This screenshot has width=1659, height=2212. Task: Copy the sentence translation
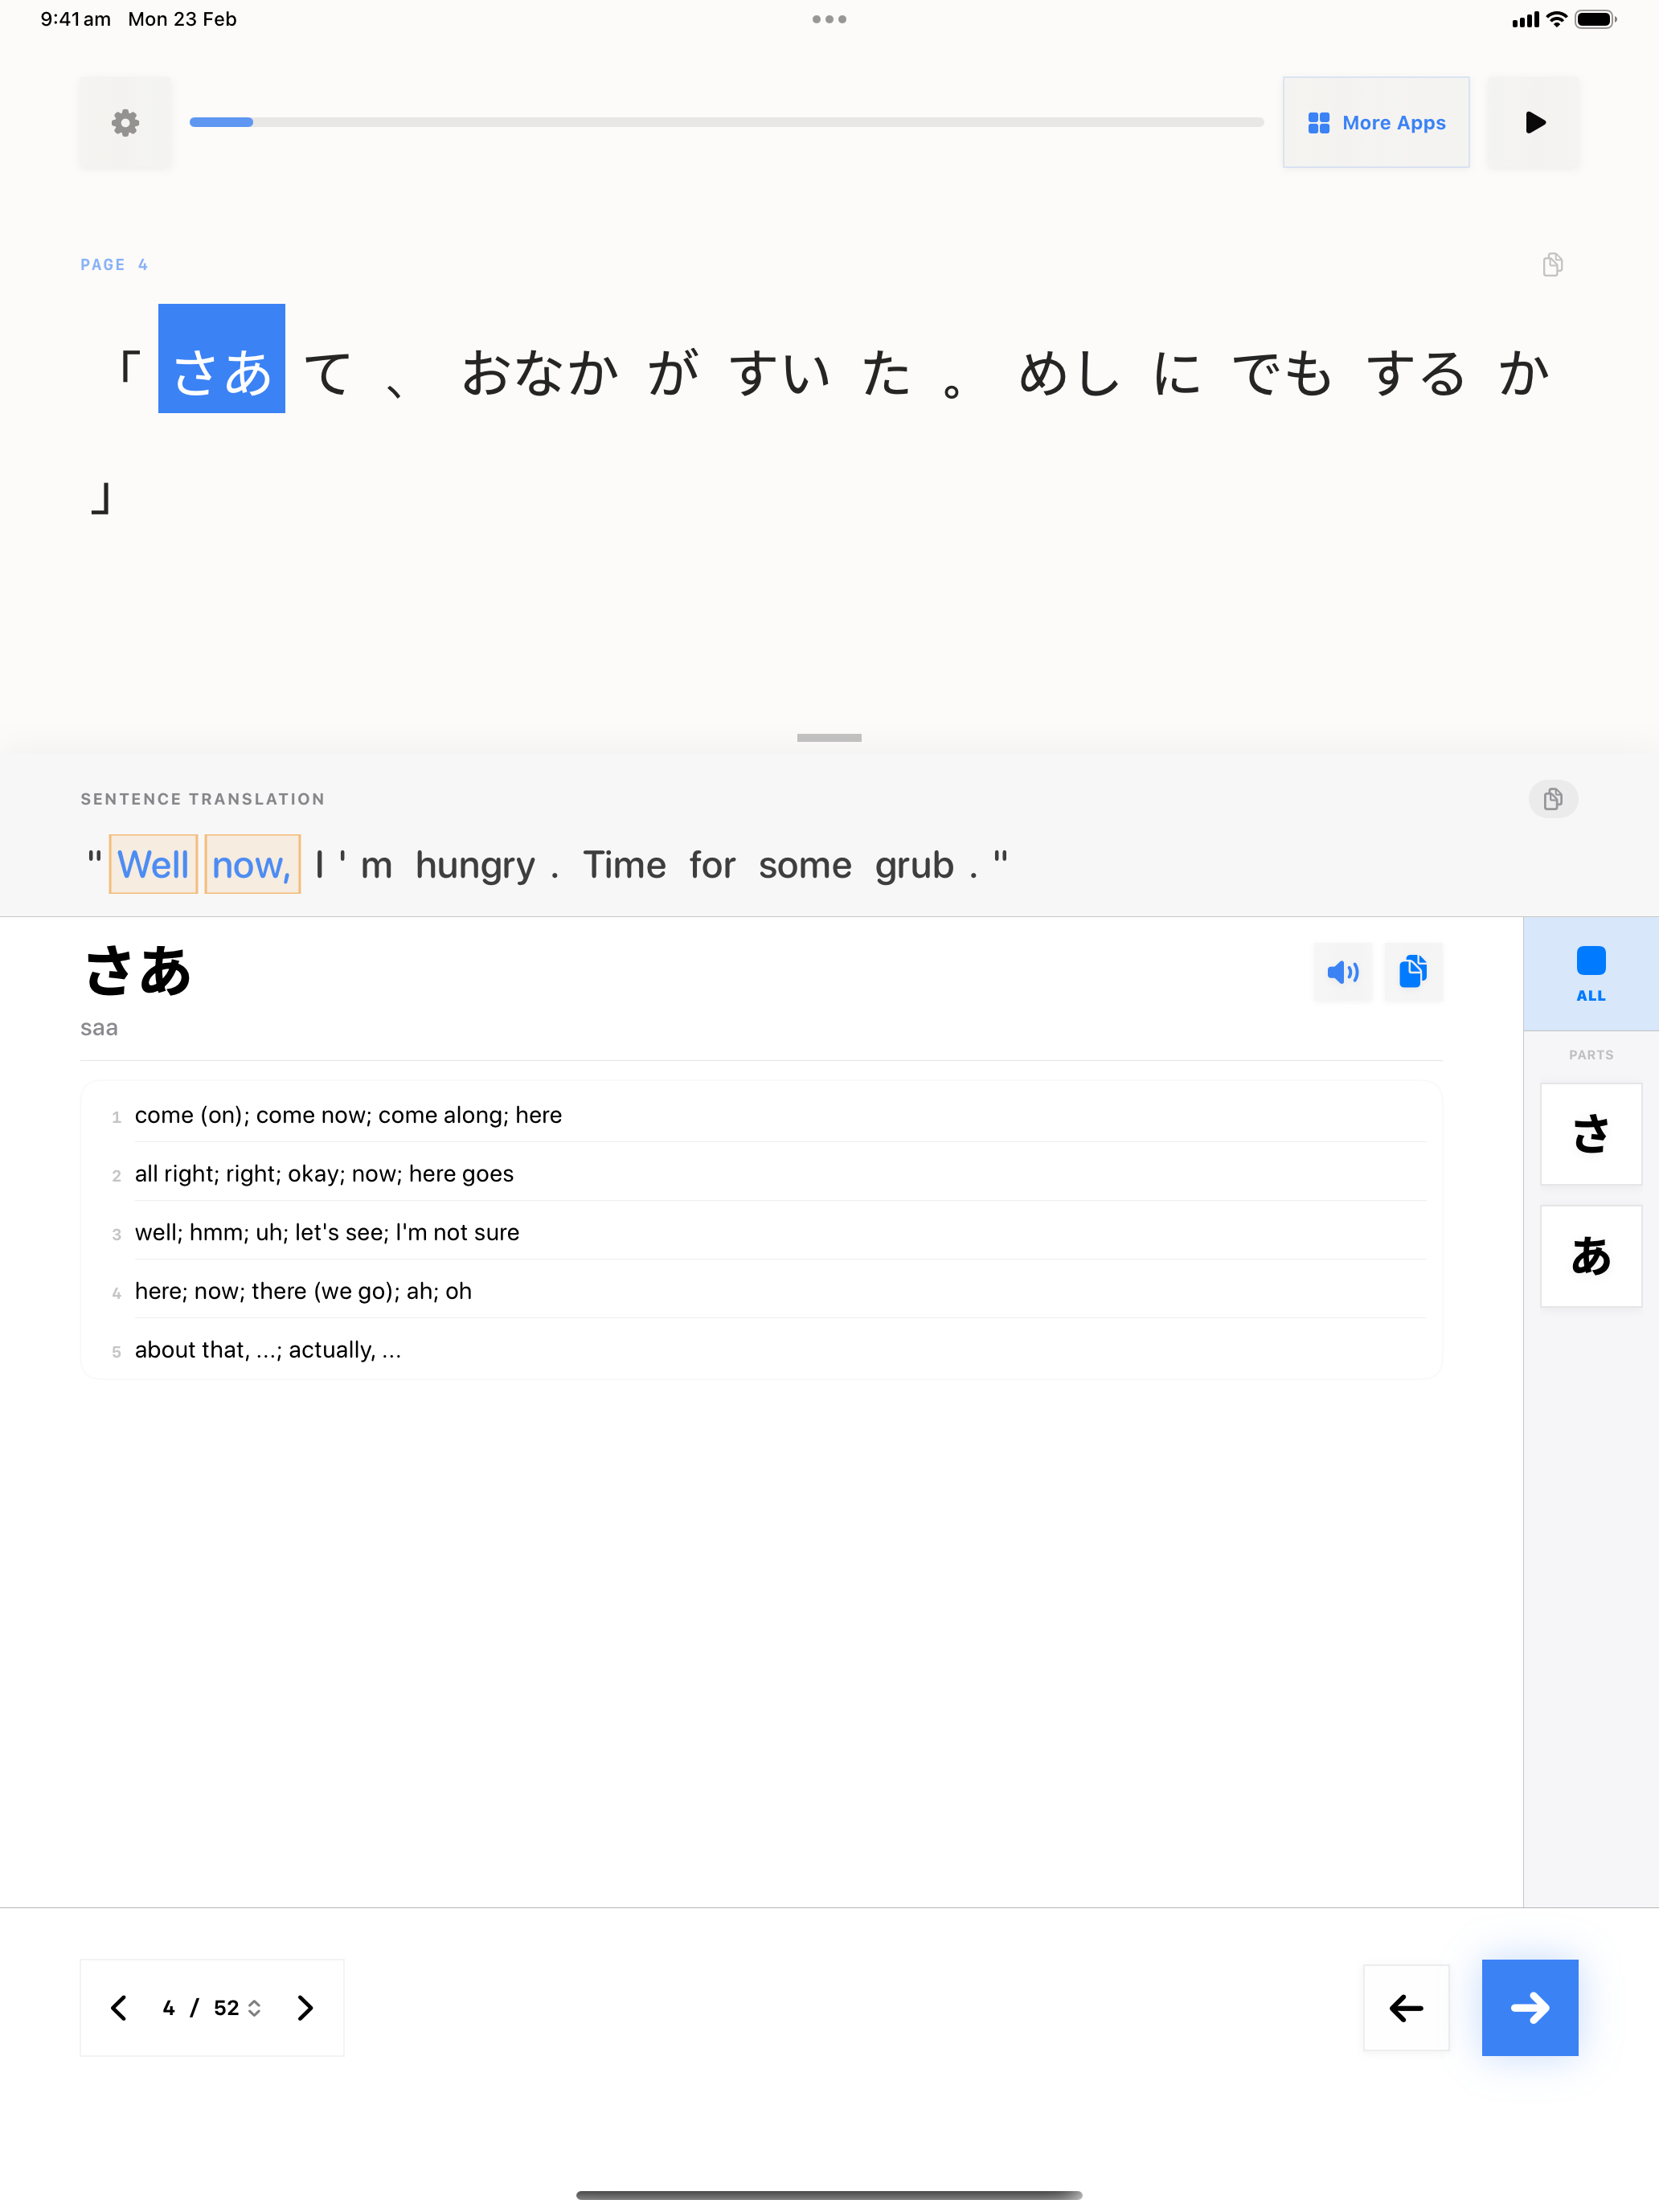[1552, 799]
